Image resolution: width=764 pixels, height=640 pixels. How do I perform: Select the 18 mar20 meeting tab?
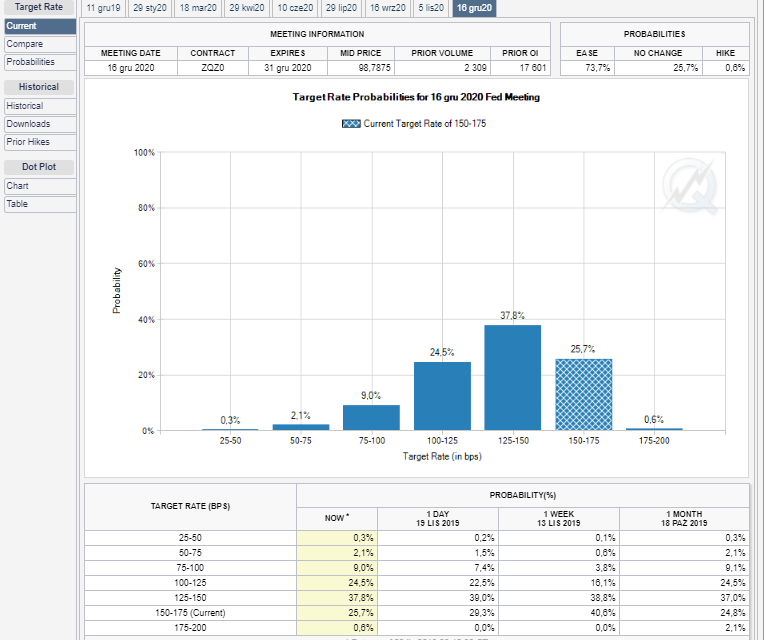tap(198, 8)
